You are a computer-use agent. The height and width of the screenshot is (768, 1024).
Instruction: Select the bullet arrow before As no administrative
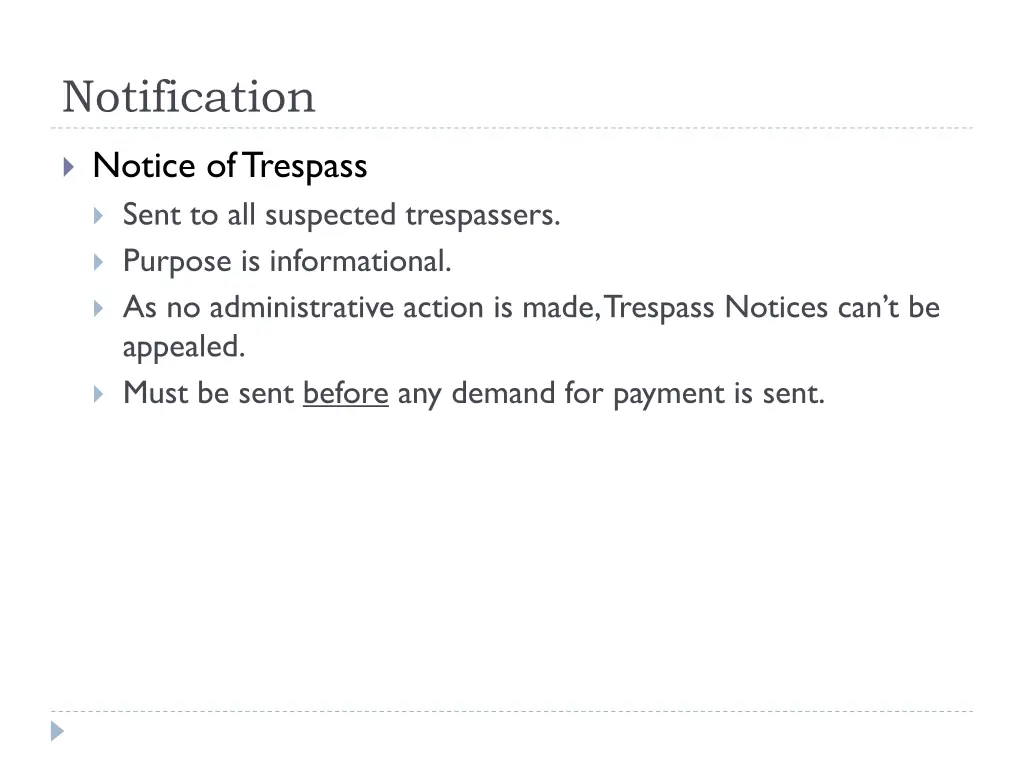tap(98, 308)
